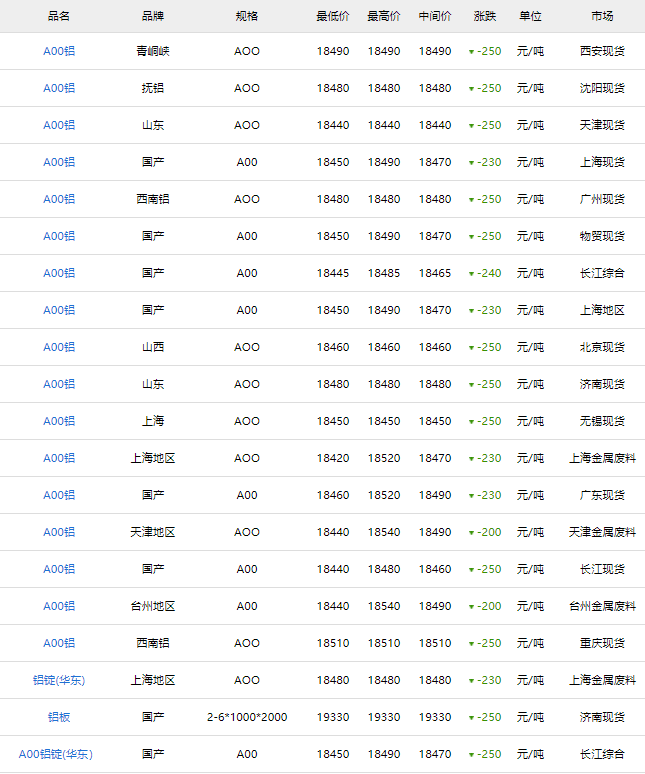The width and height of the screenshot is (645, 774).
Task: Click the 涨跌 column header
Action: tap(484, 17)
